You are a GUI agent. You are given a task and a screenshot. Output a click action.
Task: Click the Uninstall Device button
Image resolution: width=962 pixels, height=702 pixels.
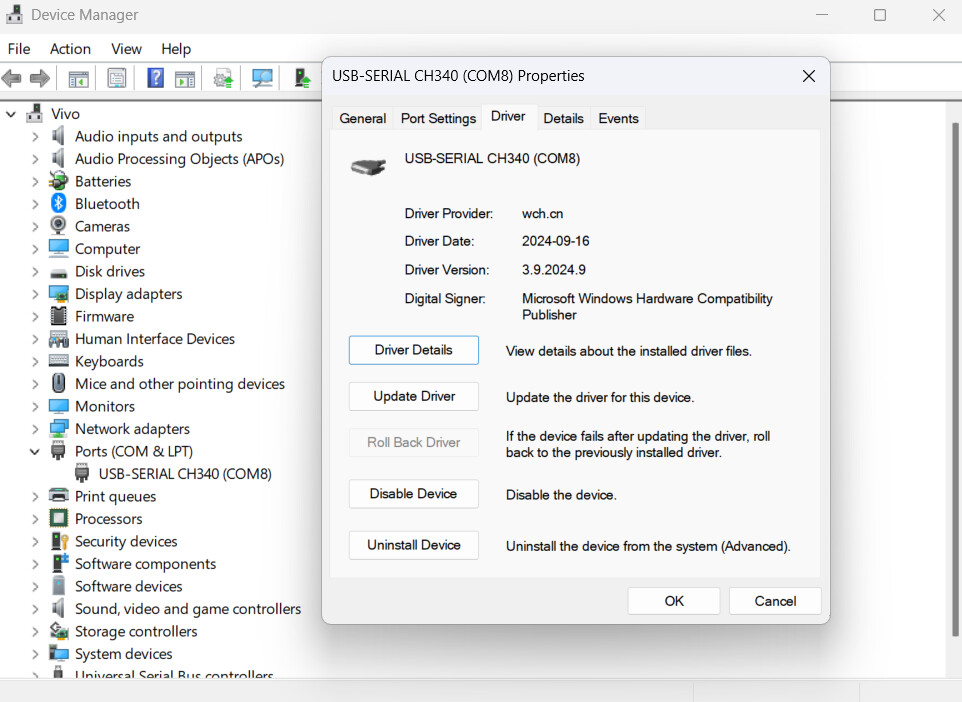point(414,545)
